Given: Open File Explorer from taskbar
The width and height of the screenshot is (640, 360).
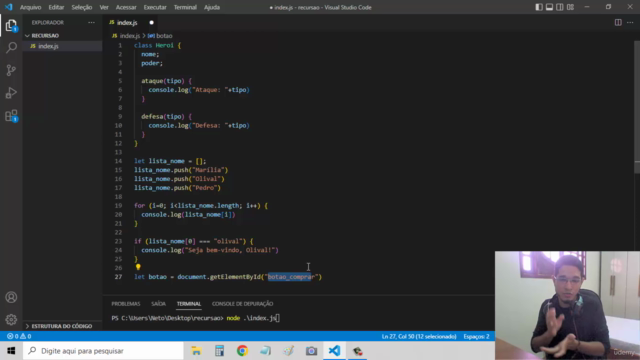Looking at the screenshot, I should click(196, 351).
